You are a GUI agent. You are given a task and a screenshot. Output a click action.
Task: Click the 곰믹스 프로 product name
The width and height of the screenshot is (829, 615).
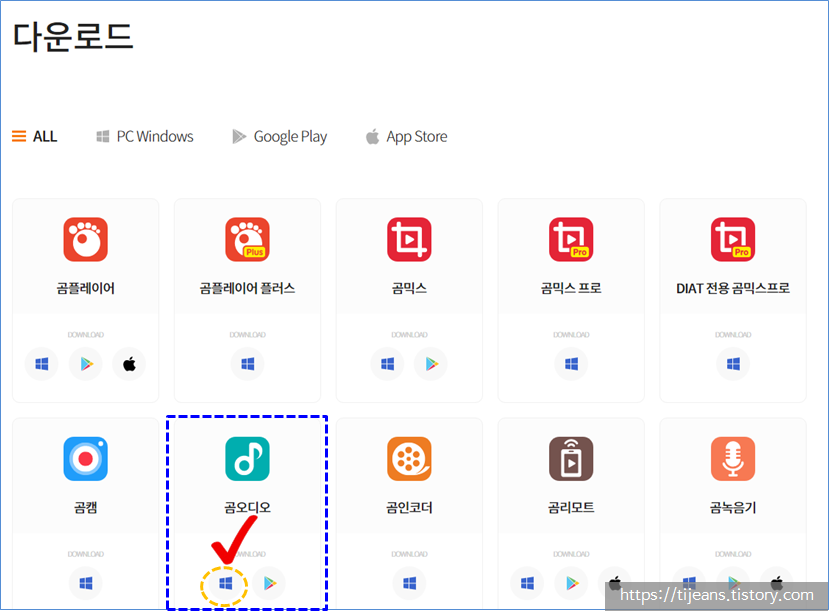click(571, 288)
